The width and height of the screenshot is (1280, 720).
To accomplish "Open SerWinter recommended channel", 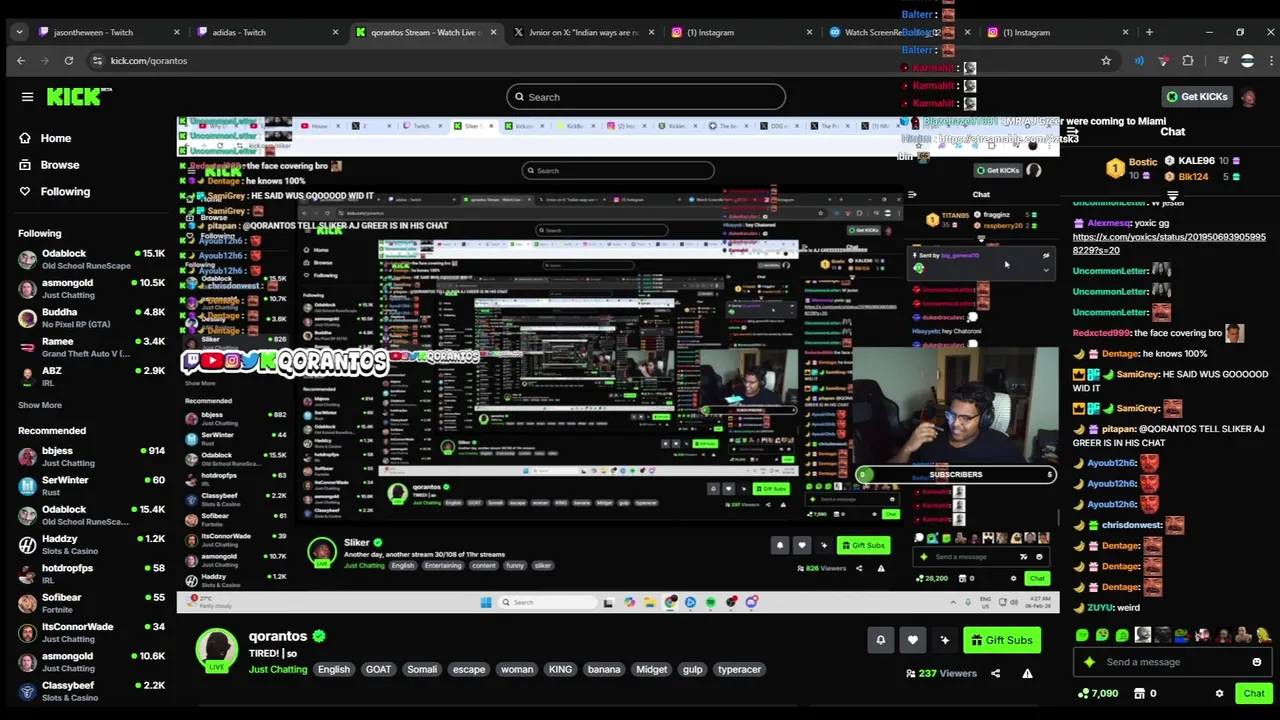I will (x=91, y=486).
